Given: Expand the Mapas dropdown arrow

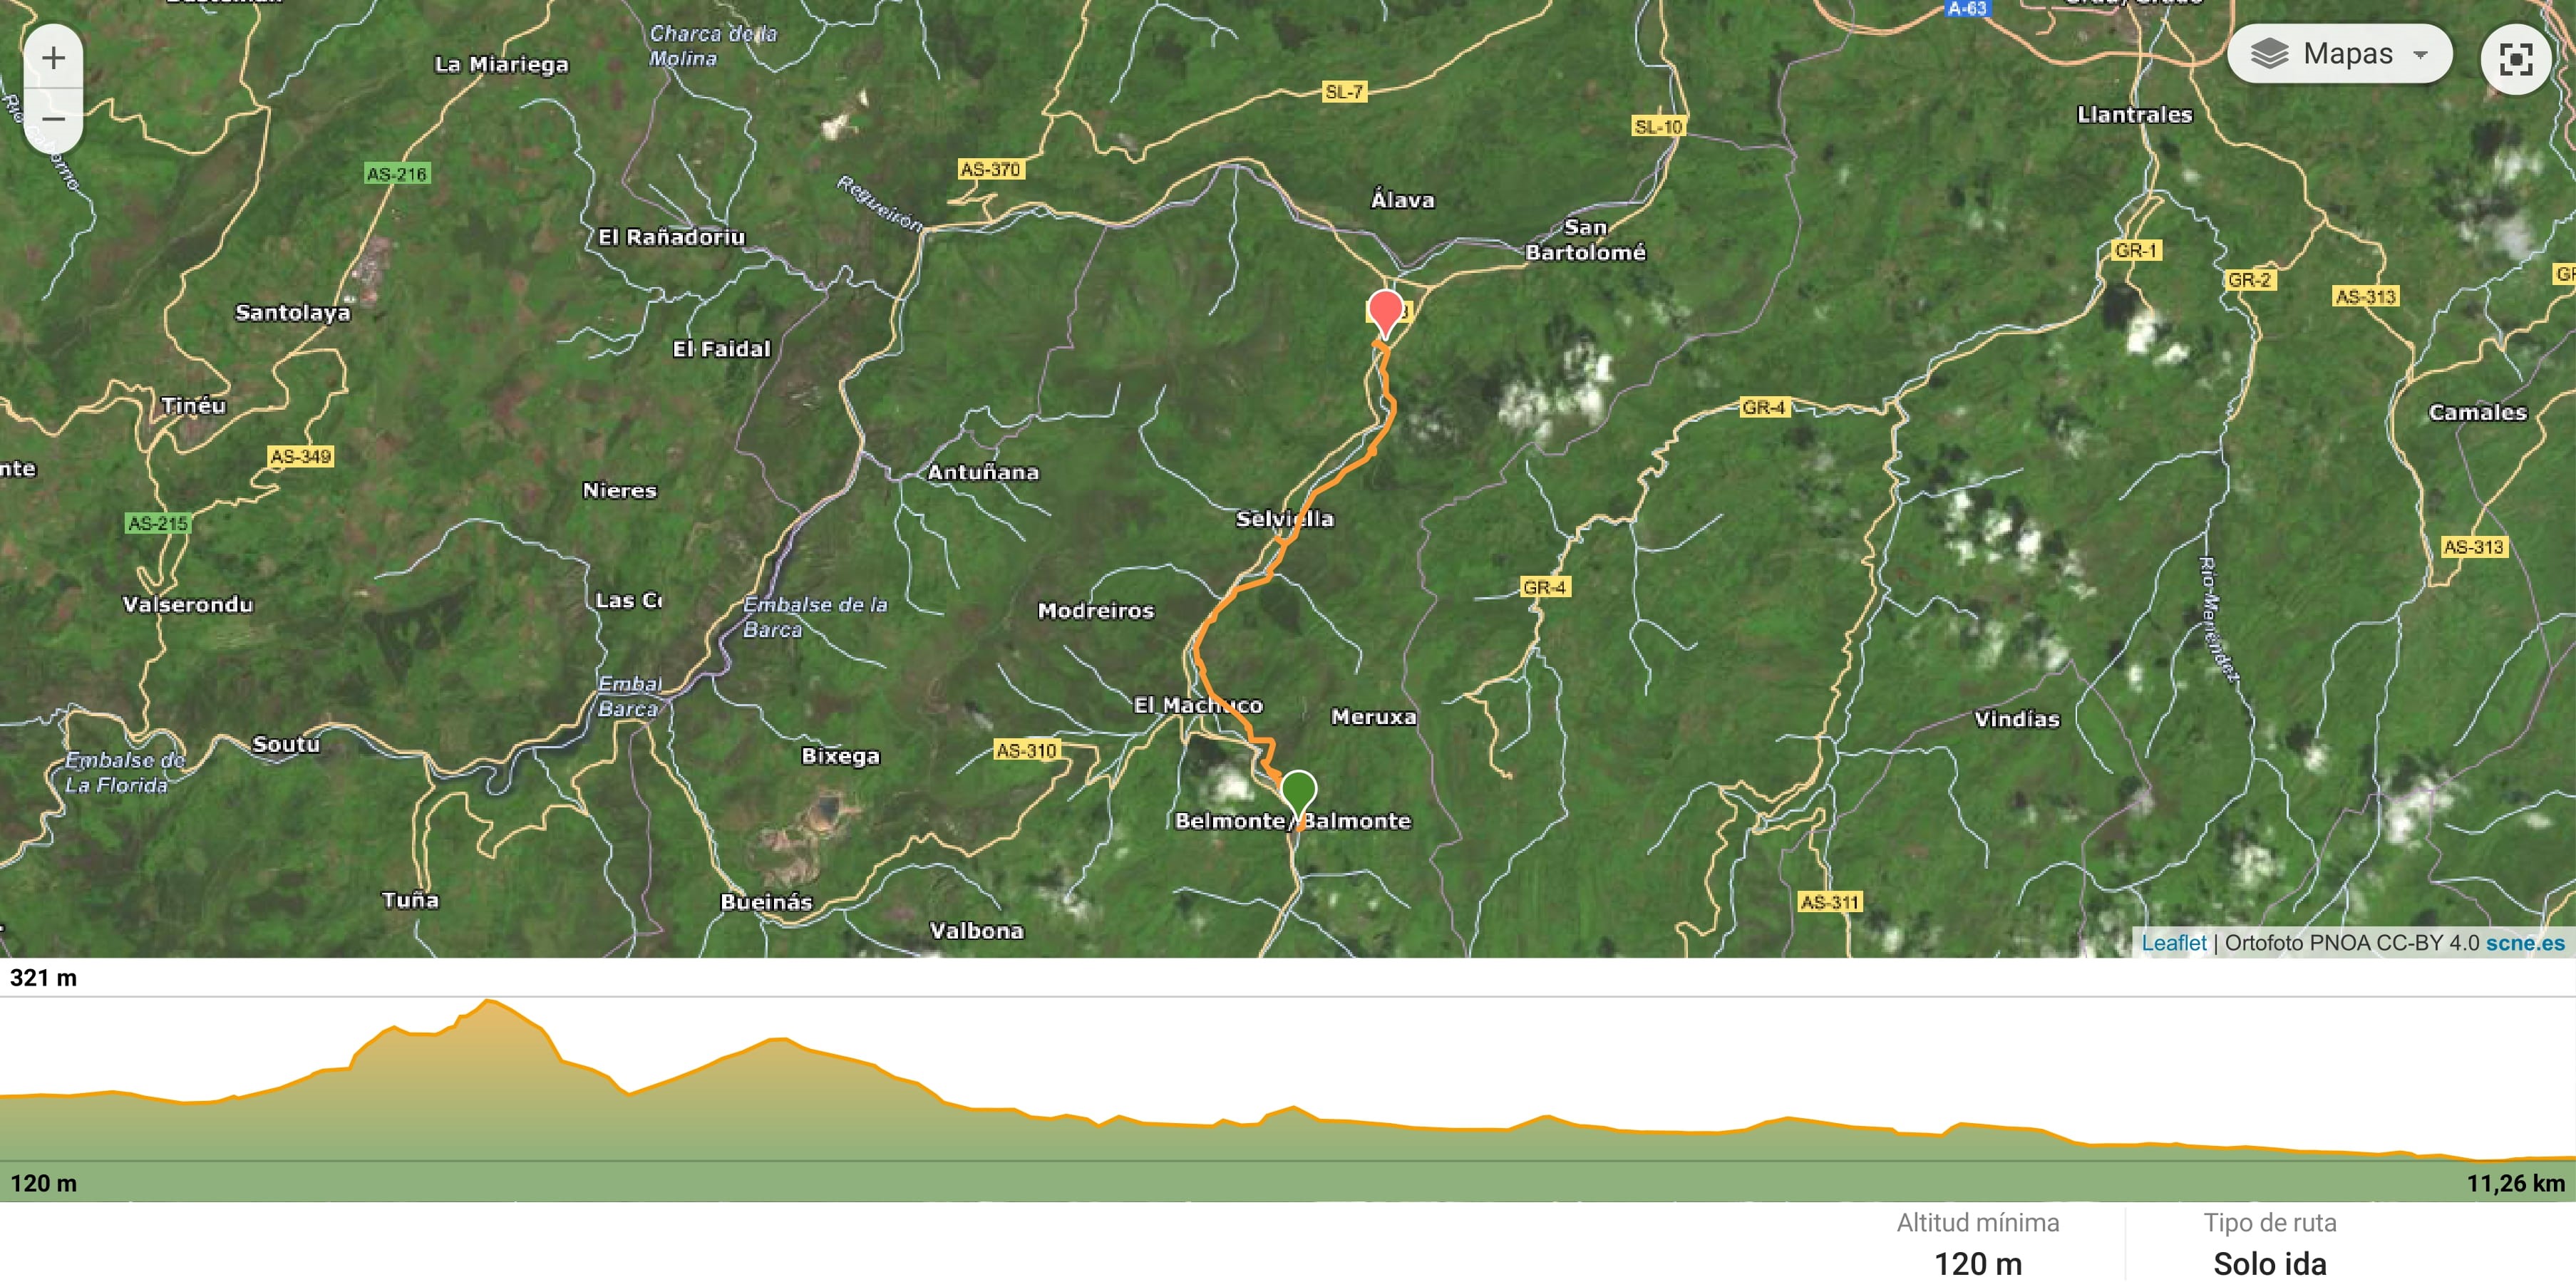Looking at the screenshot, I should 2421,54.
